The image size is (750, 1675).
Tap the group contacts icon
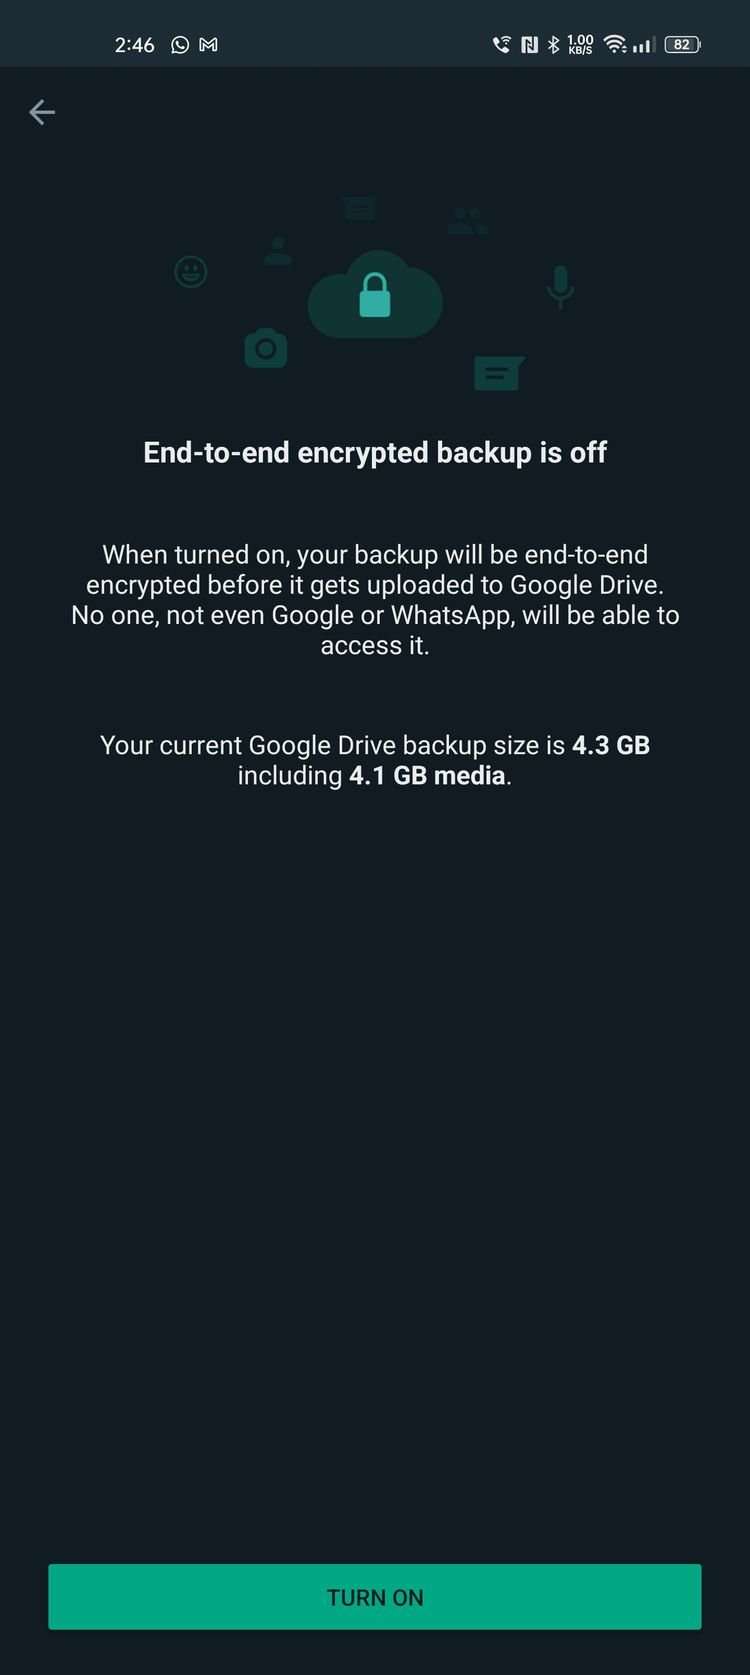[468, 221]
